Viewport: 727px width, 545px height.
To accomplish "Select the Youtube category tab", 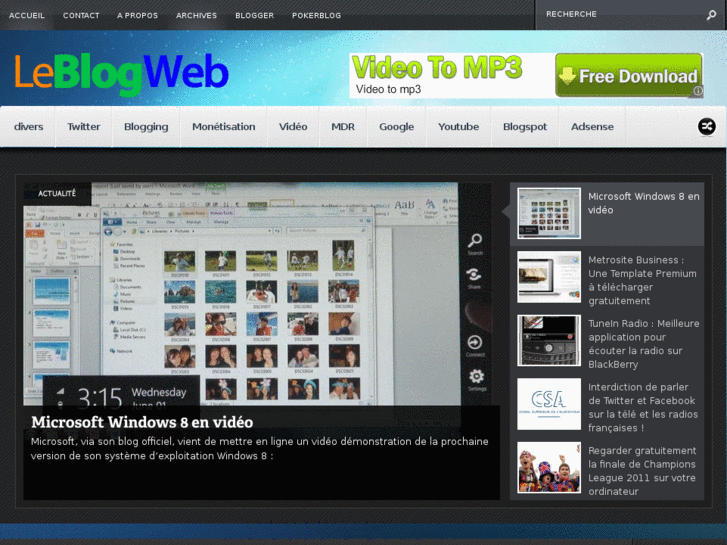I will 459,127.
